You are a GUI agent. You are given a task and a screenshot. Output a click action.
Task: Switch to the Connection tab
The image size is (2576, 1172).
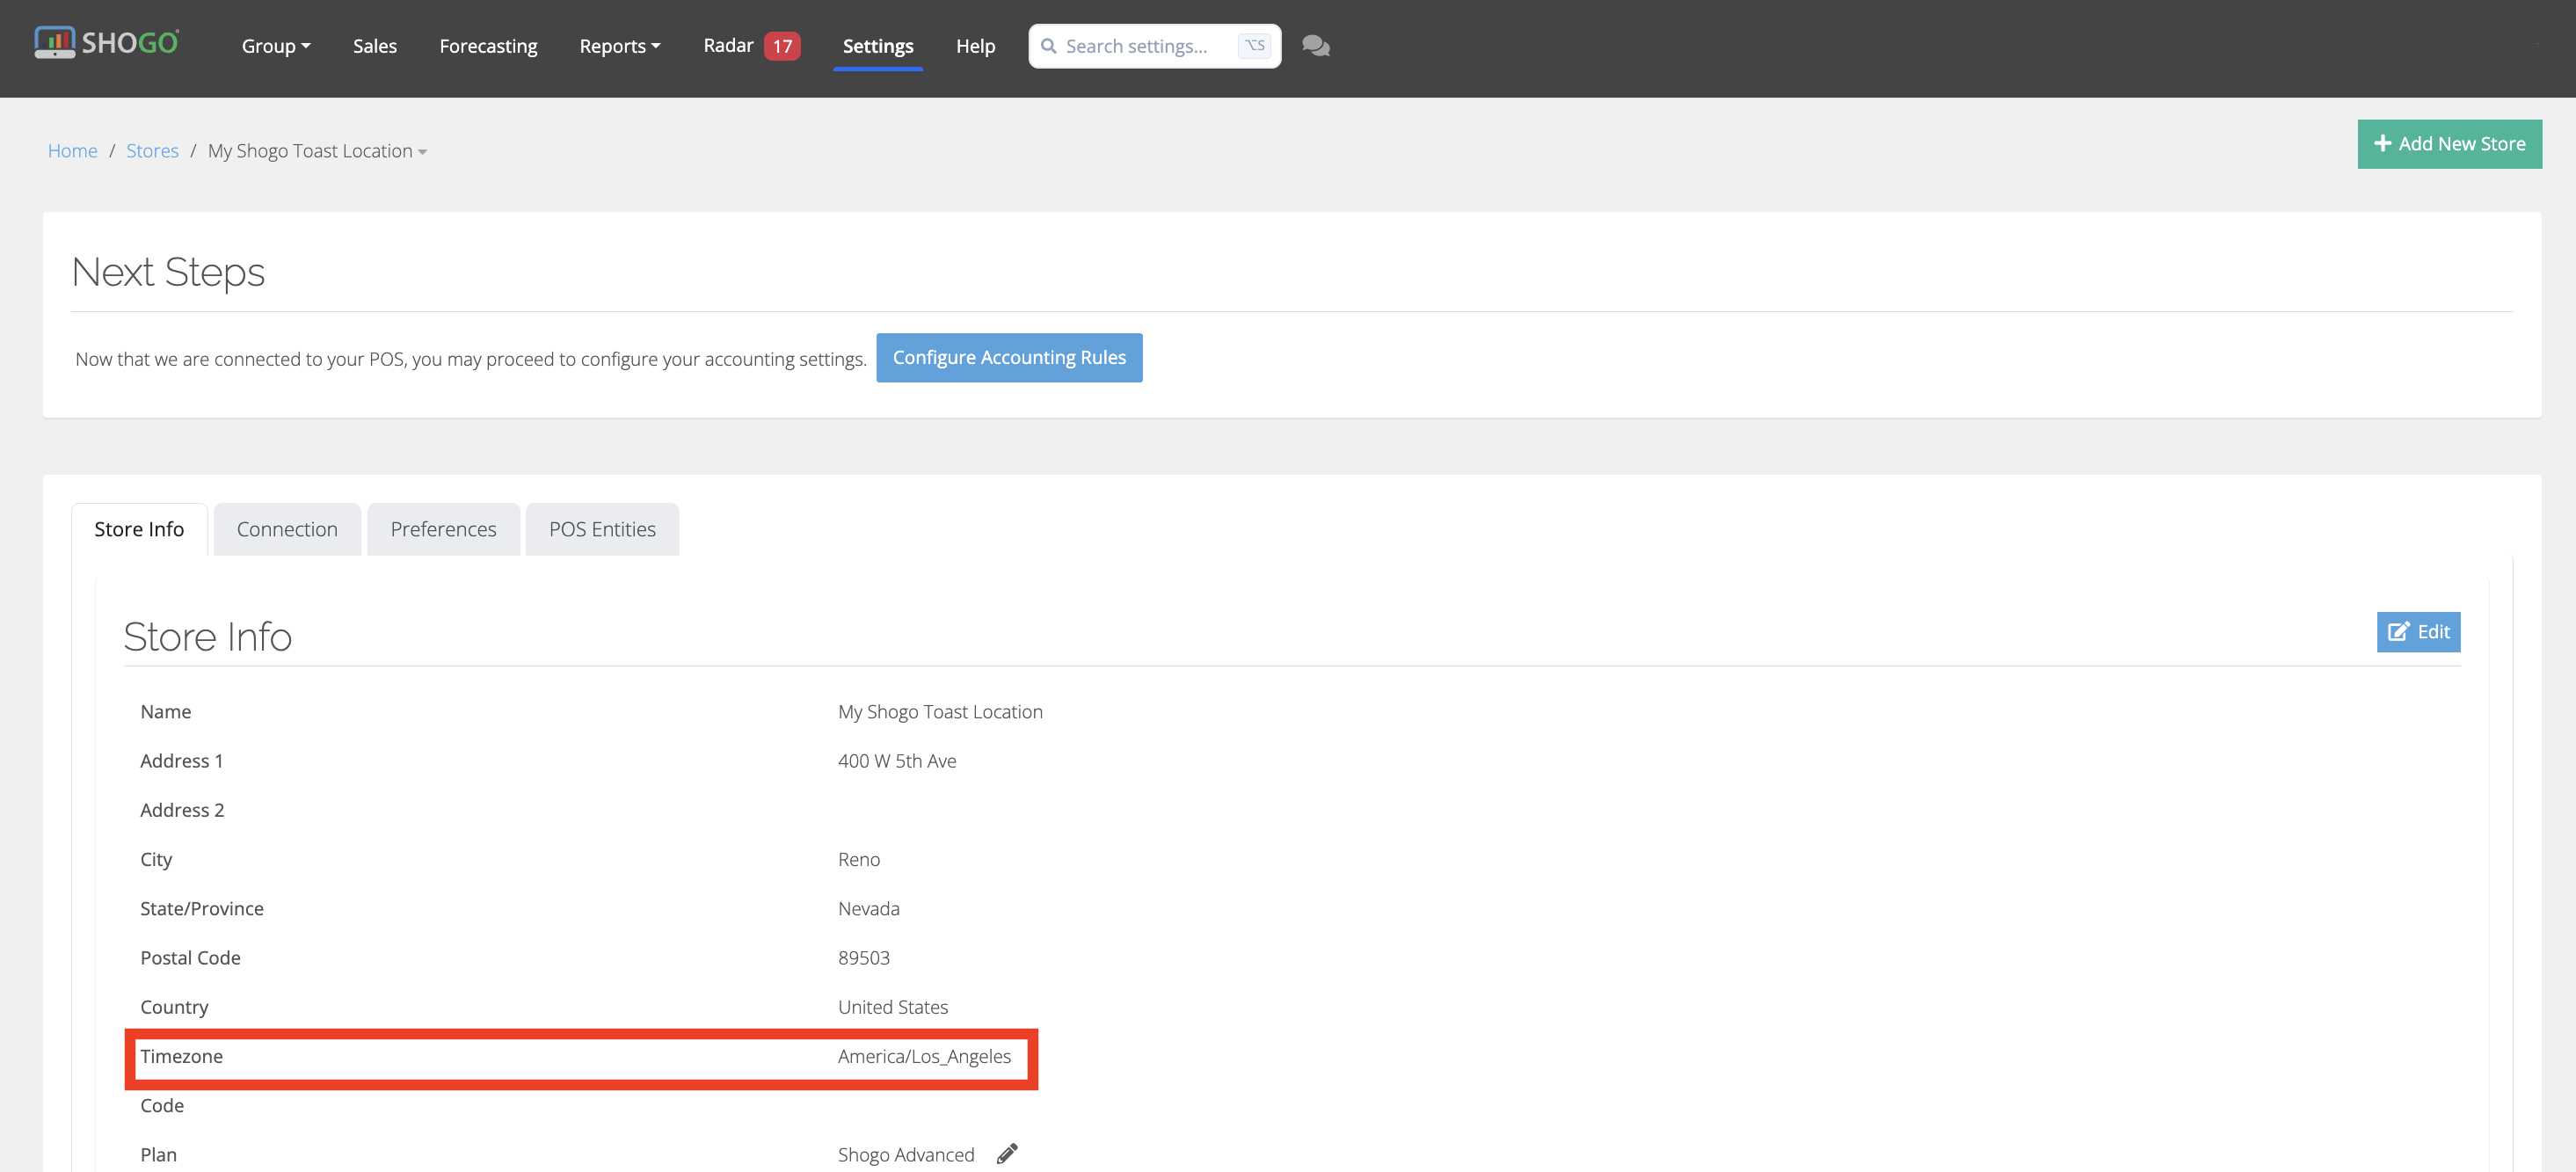tap(287, 529)
